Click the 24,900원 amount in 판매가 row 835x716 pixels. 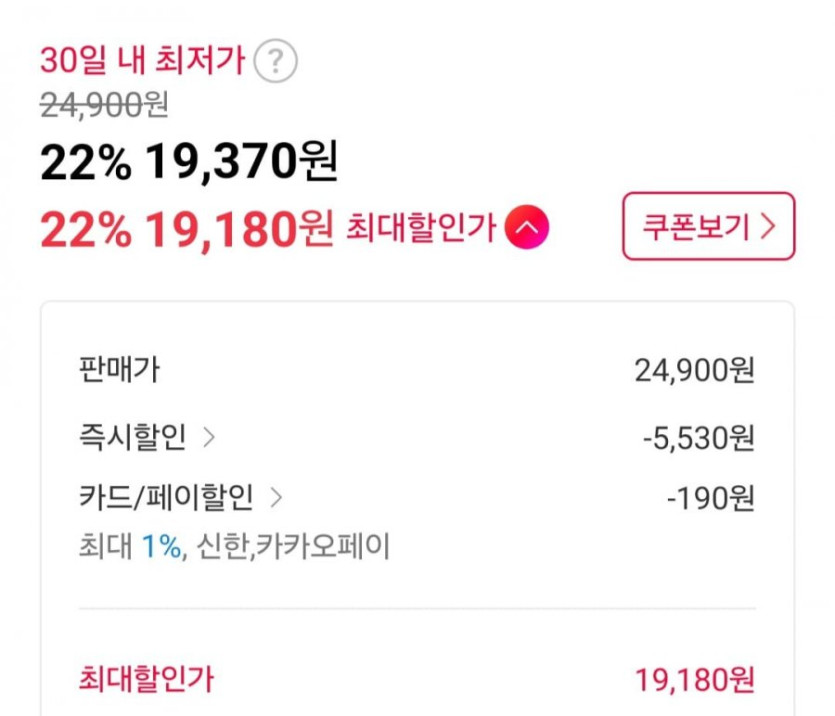694,371
